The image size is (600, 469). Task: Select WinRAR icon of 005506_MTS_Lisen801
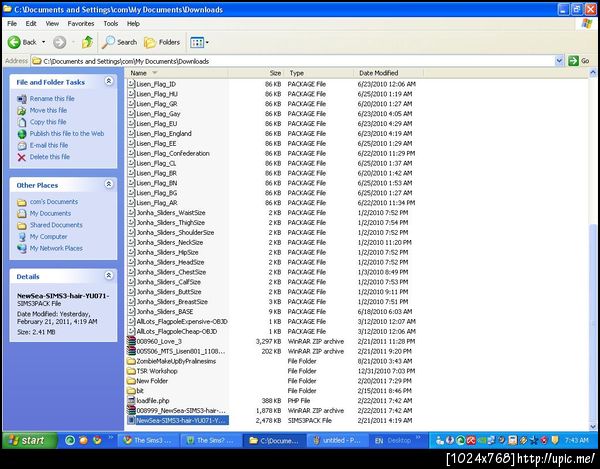[x=131, y=351]
